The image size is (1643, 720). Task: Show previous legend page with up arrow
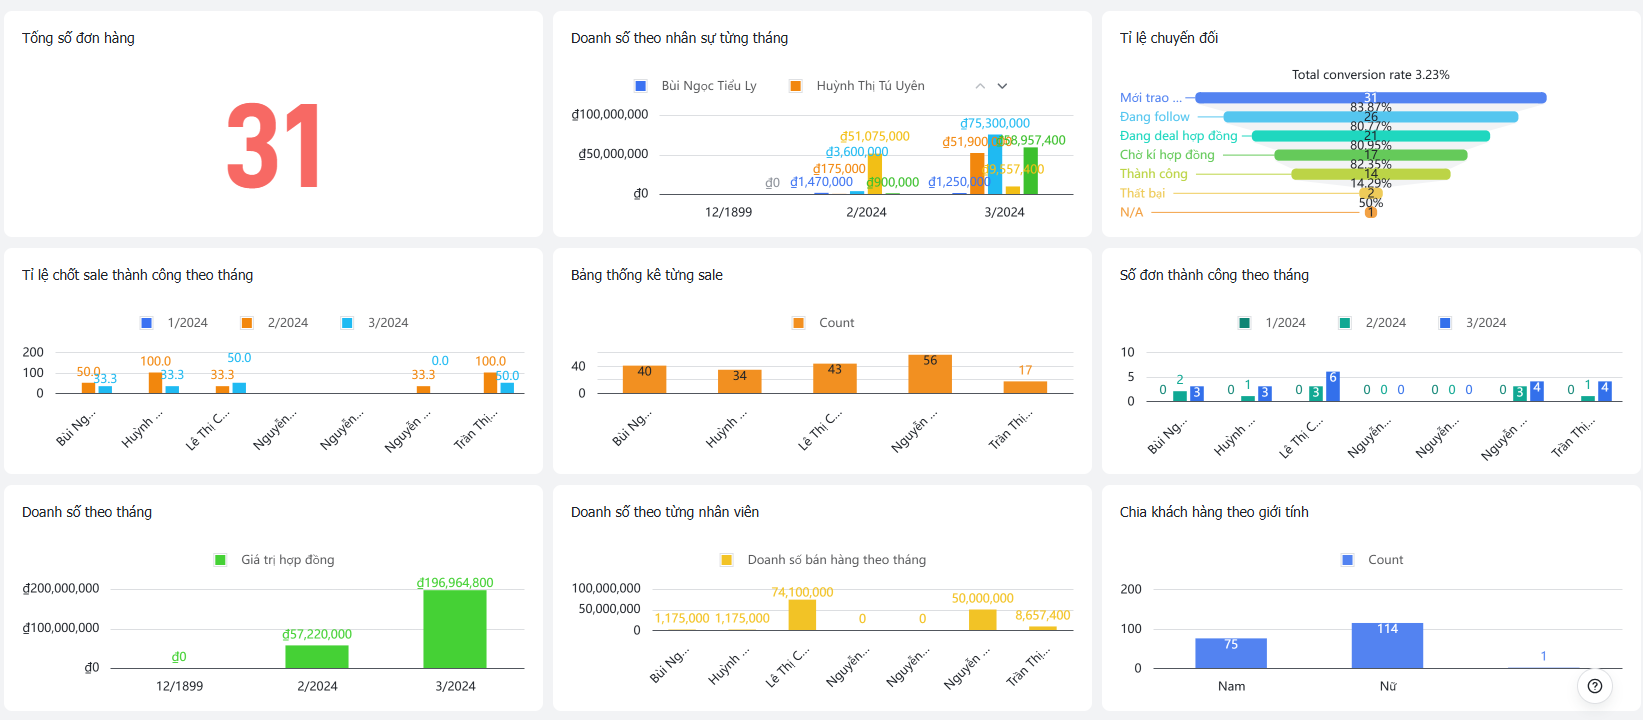tap(980, 86)
